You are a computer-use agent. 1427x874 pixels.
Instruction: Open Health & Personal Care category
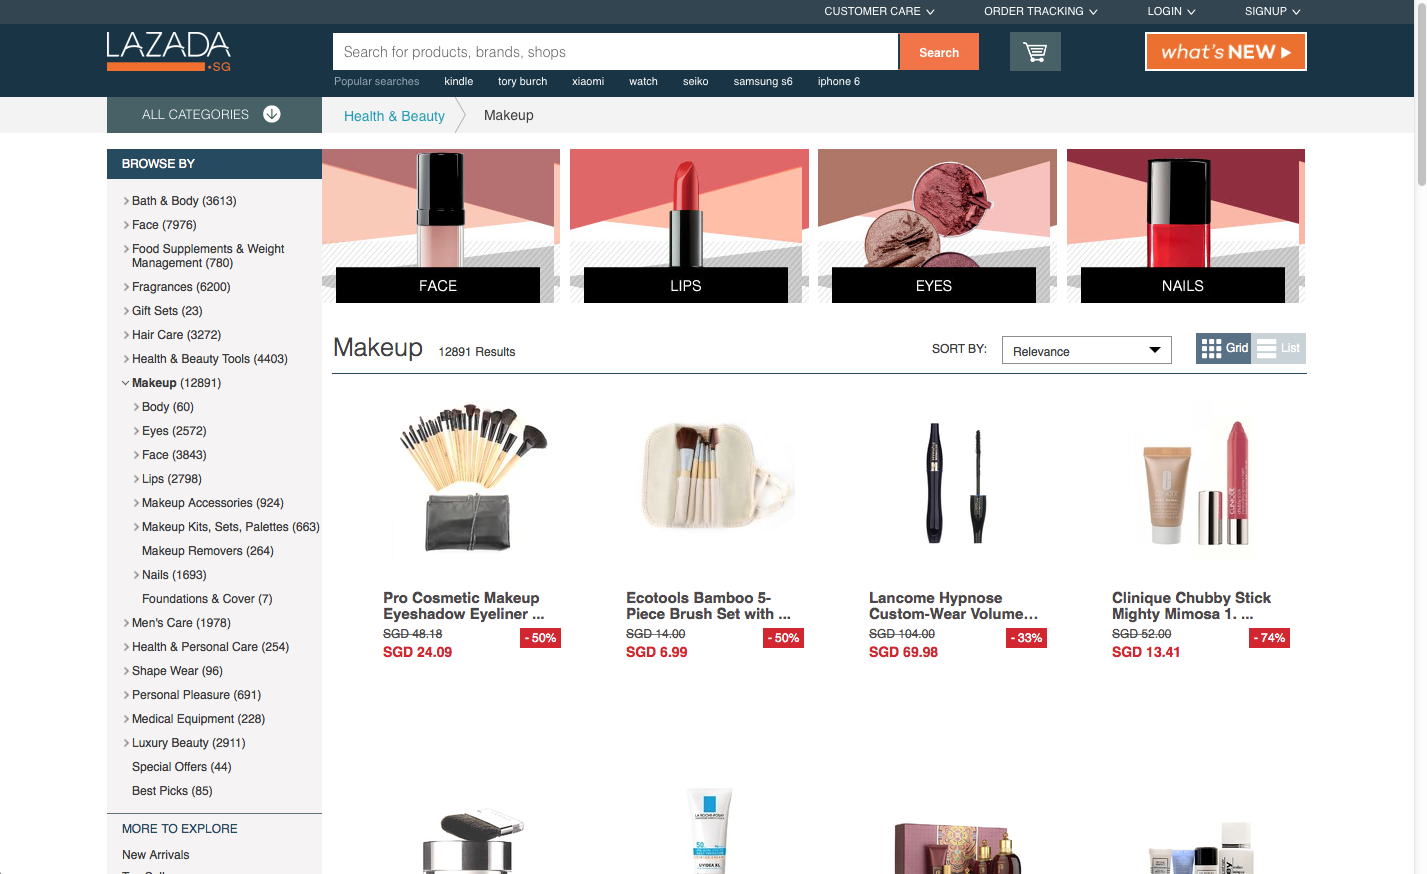point(210,647)
